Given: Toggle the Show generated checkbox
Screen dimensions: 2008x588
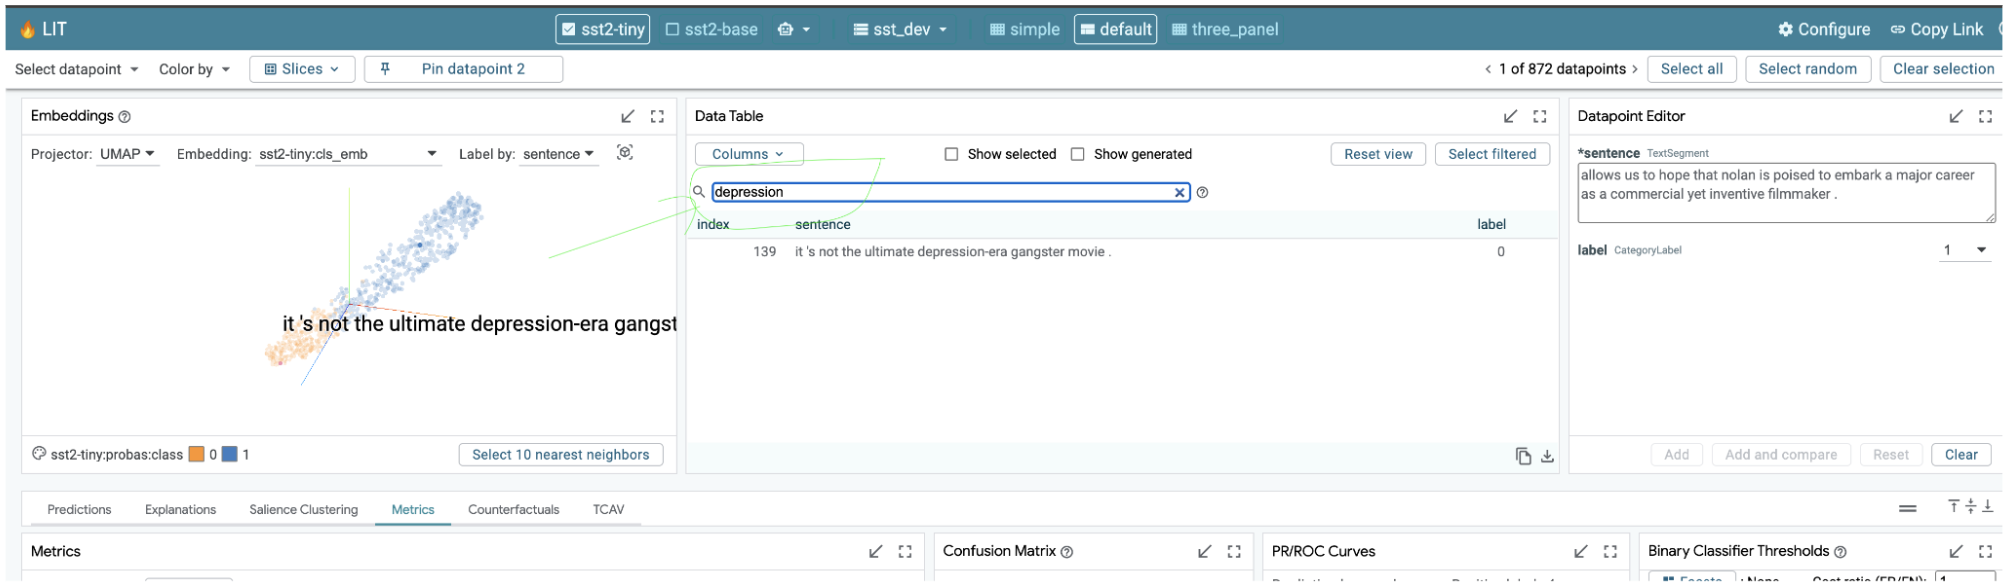Looking at the screenshot, I should pyautogui.click(x=1077, y=154).
